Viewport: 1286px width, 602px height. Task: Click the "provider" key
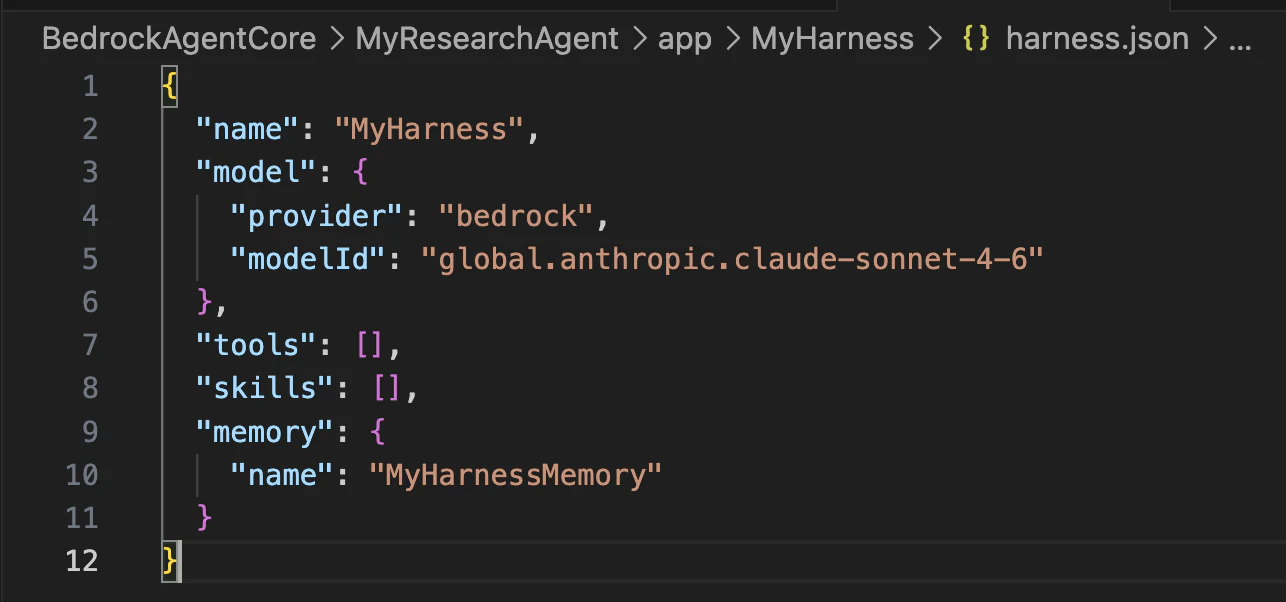pos(318,215)
